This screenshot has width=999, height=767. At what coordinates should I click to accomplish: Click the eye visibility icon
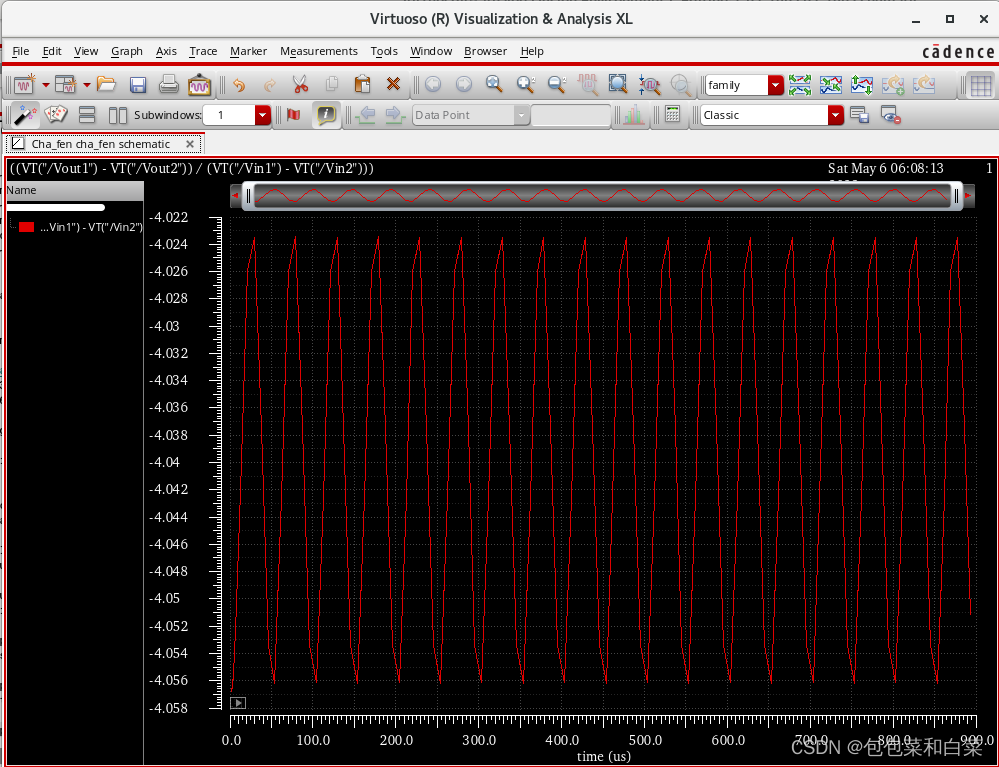tap(890, 115)
